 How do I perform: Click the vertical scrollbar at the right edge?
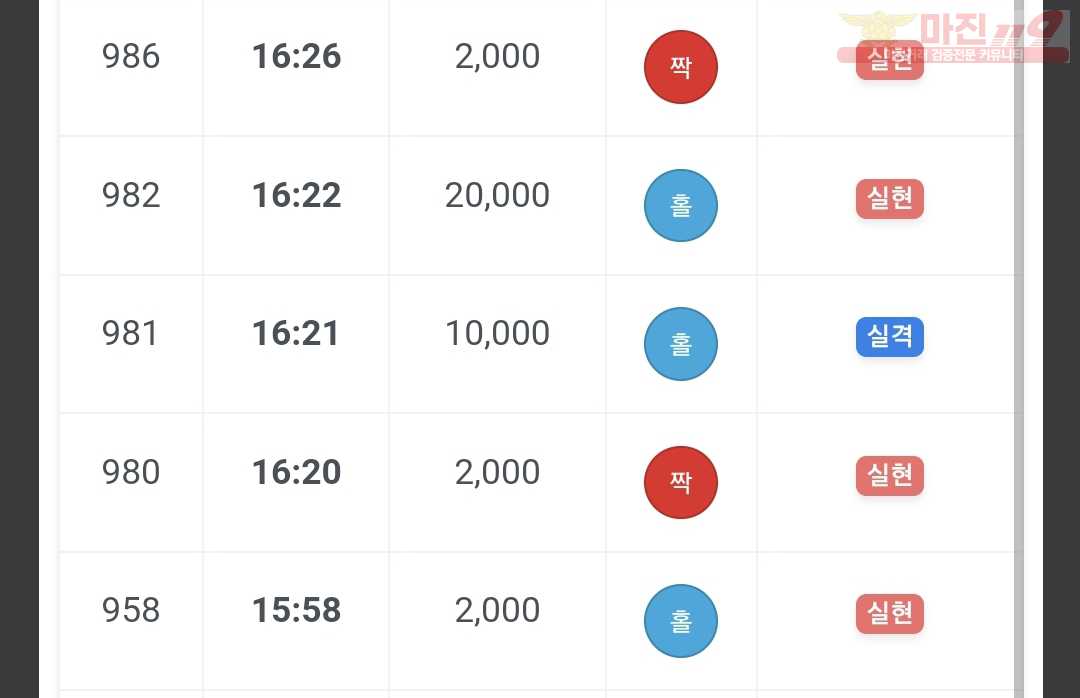click(x=1019, y=349)
